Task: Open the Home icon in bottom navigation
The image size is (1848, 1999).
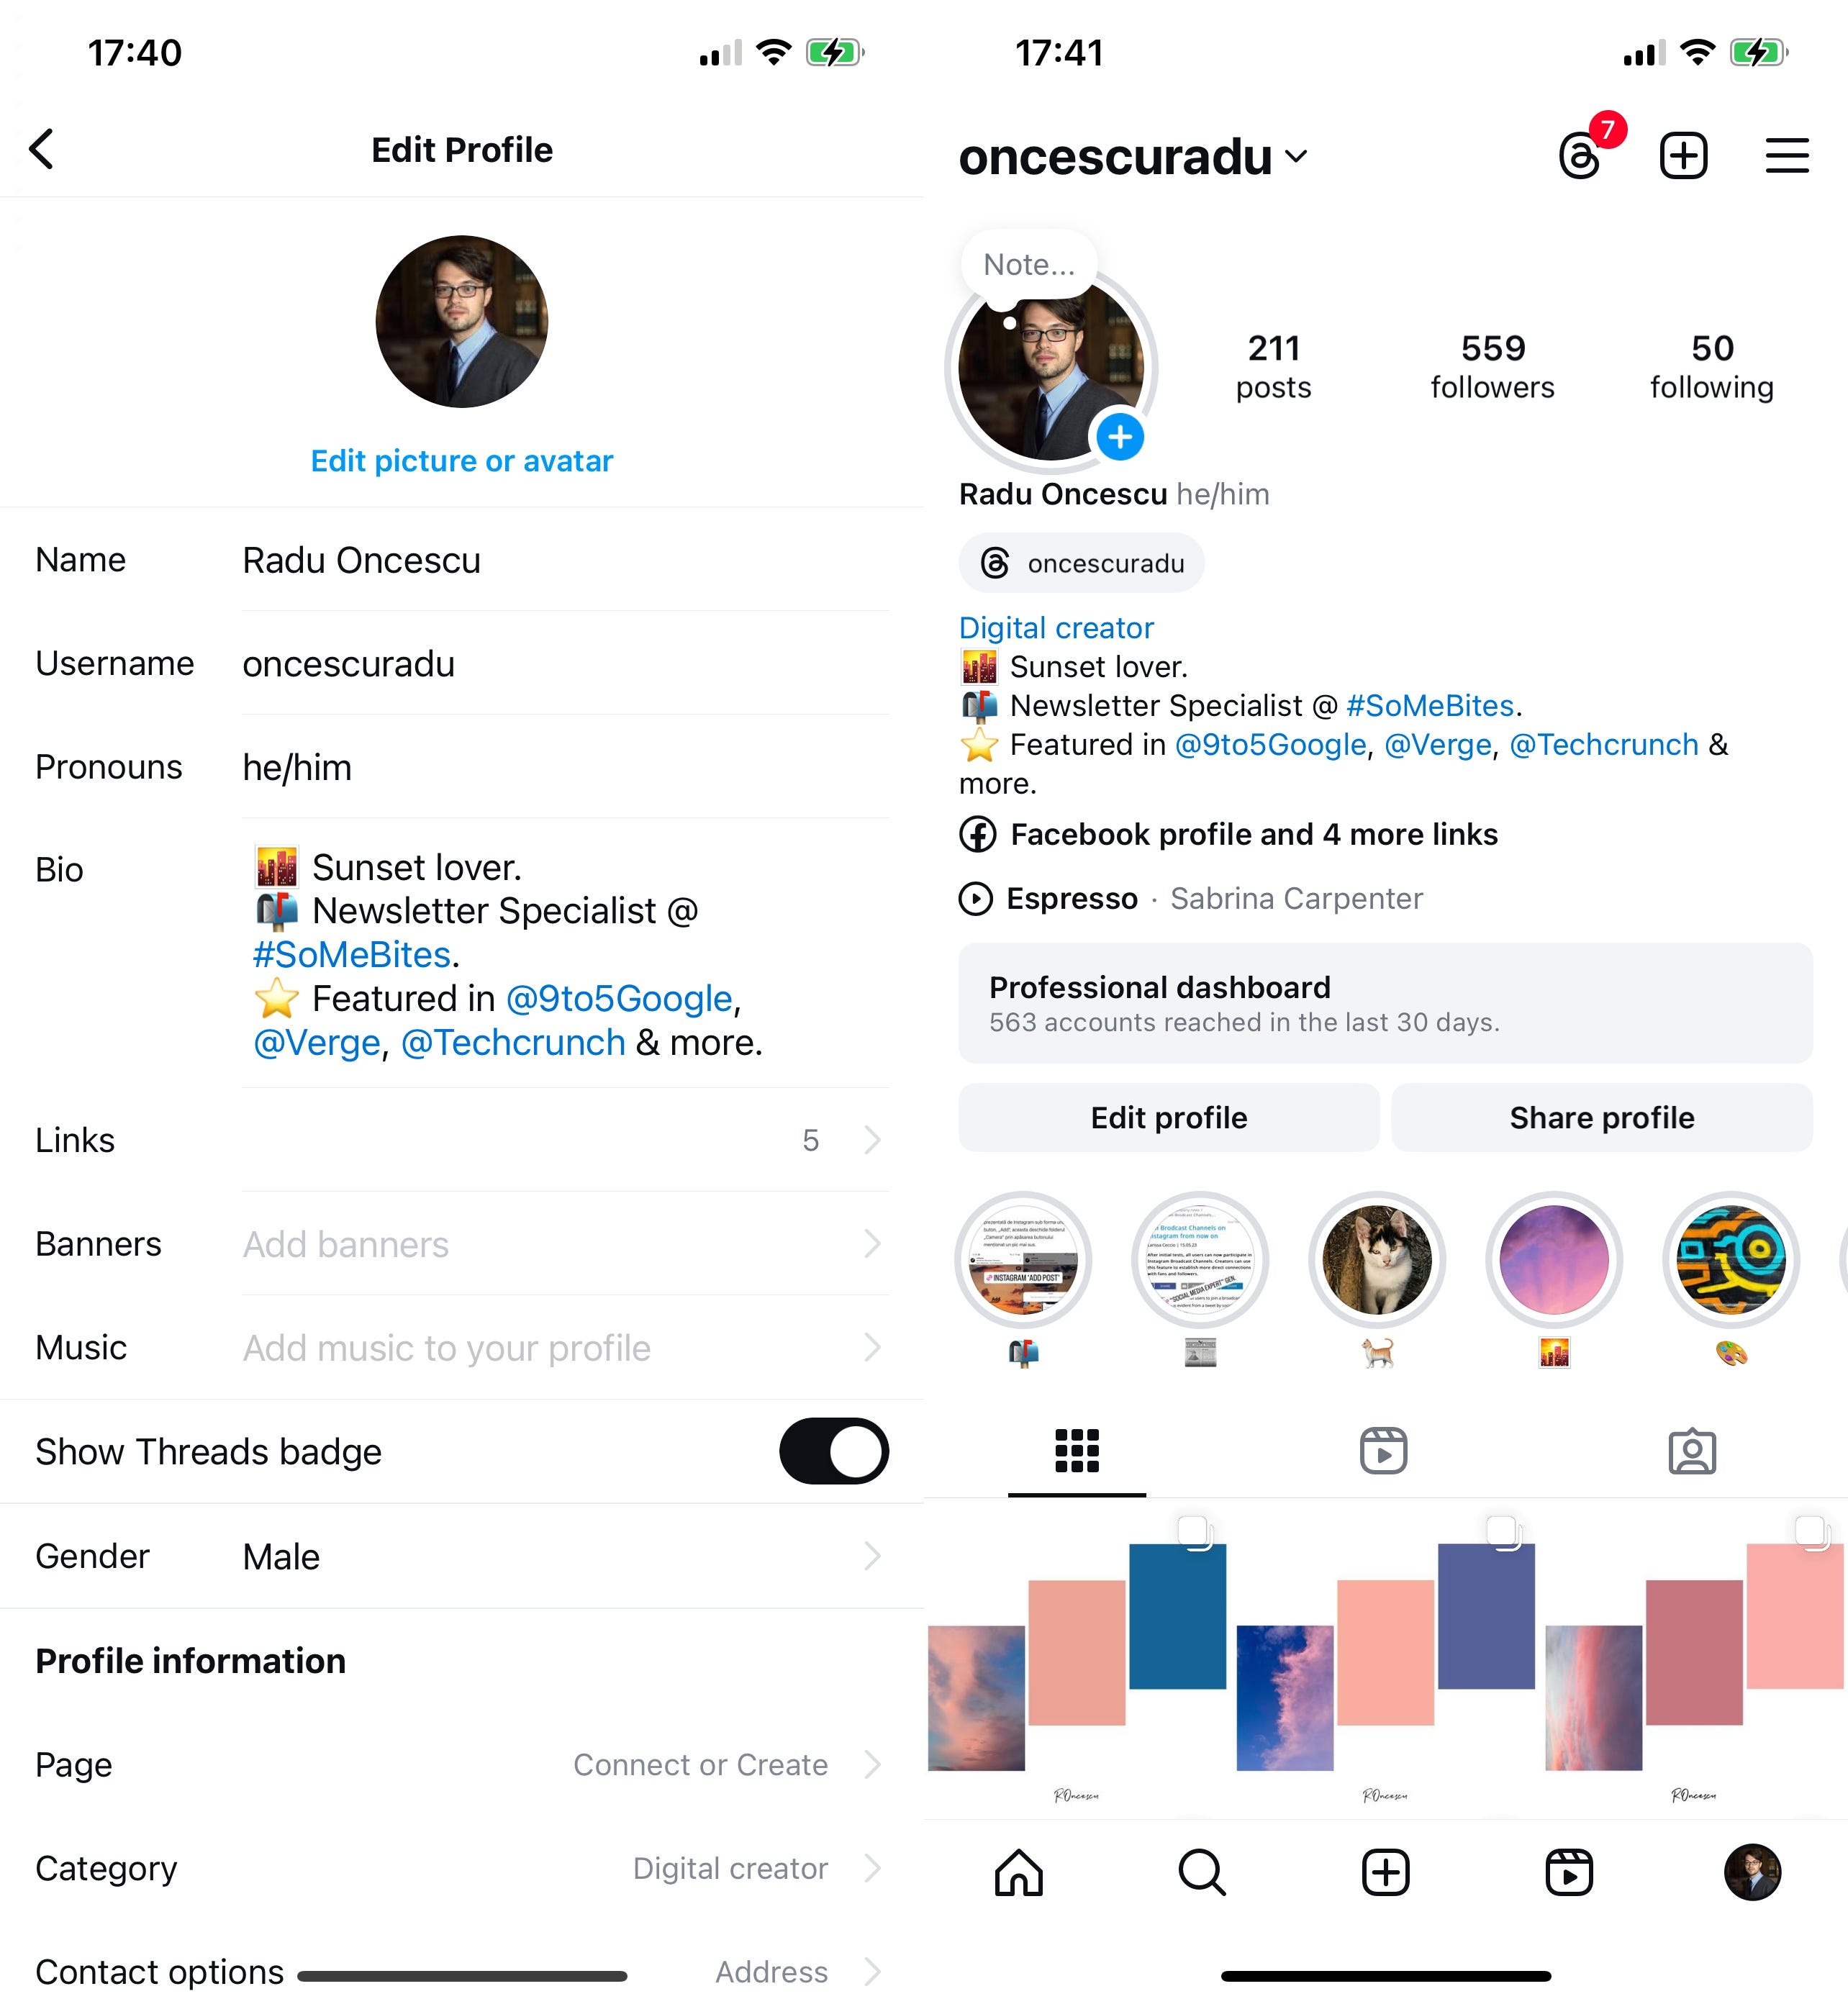Action: coord(1018,1872)
